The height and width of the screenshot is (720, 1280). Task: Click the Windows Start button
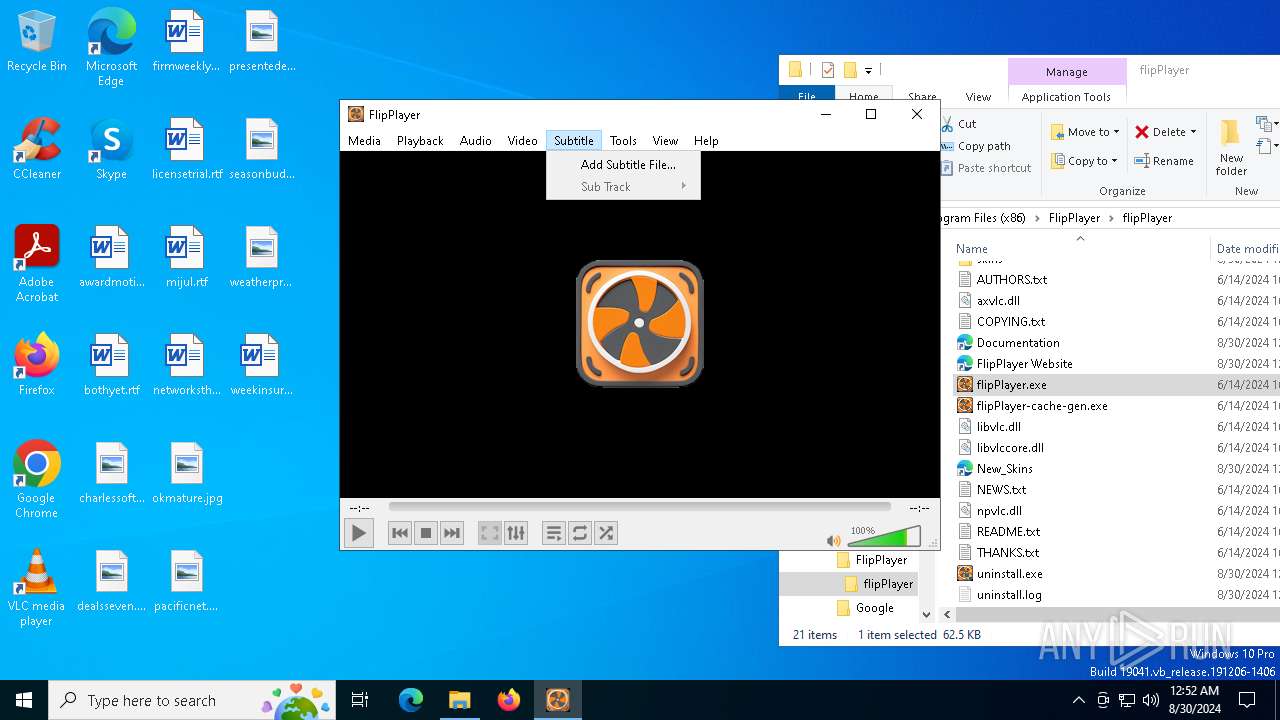point(24,700)
